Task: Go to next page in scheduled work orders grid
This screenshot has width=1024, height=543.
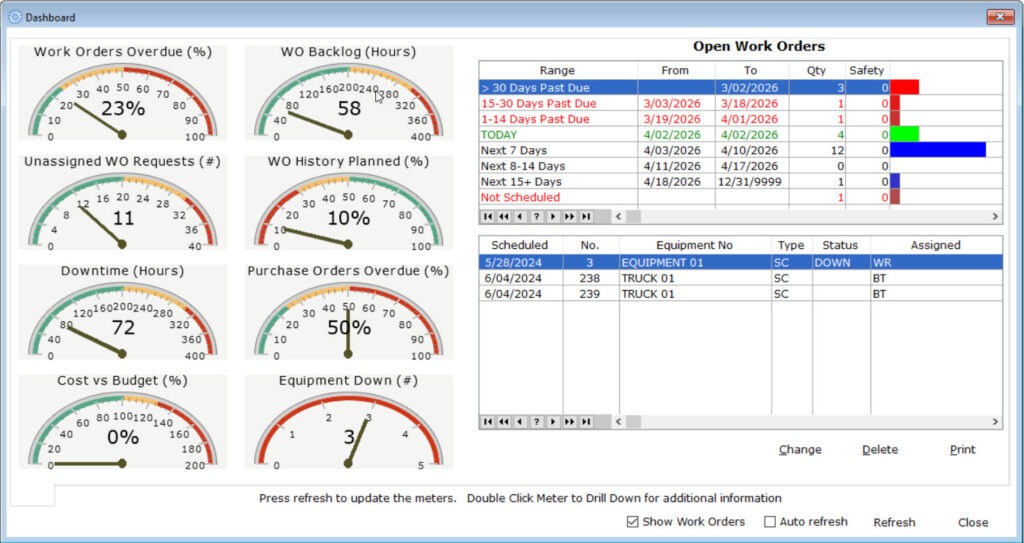Action: pos(570,422)
